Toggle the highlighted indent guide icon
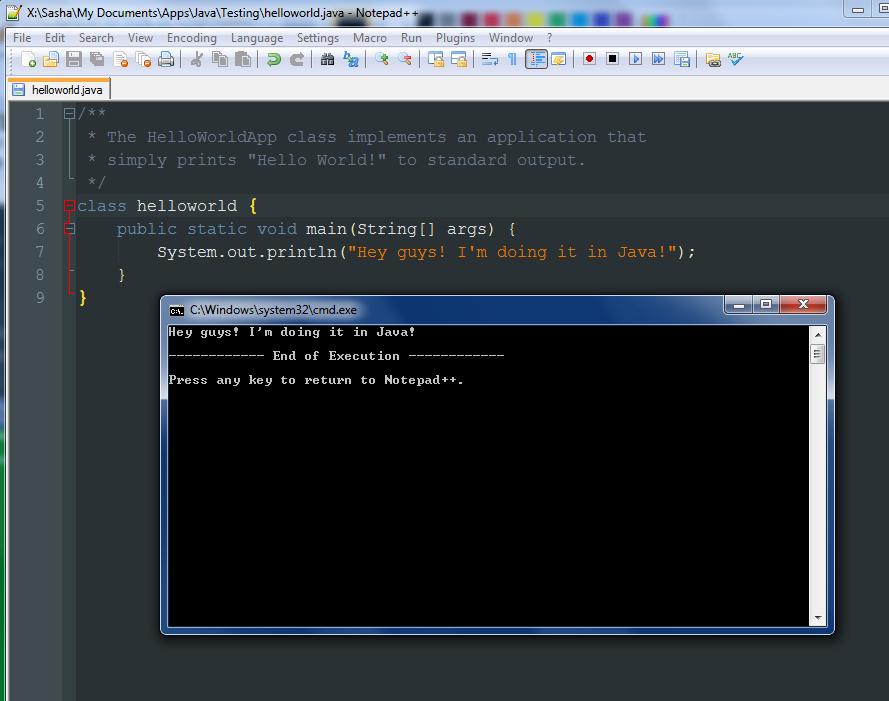This screenshot has width=889, height=701. point(536,59)
